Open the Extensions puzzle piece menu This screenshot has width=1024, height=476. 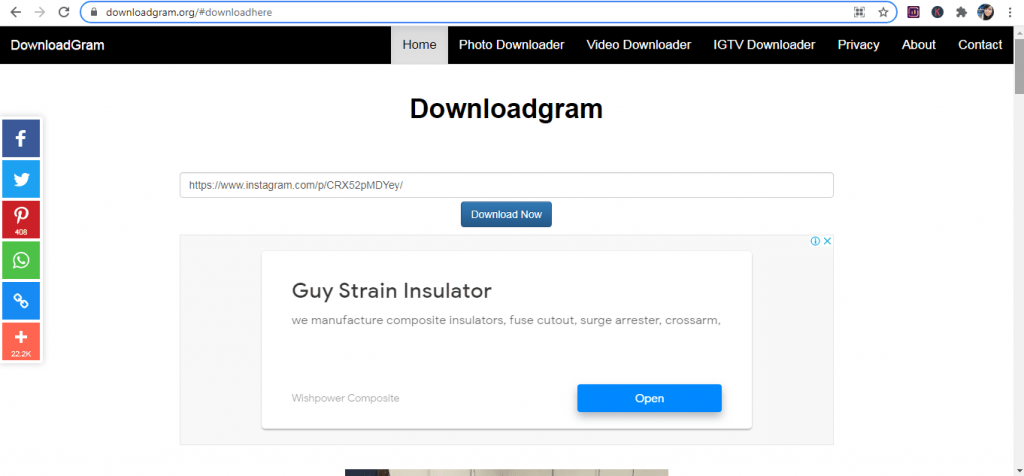click(x=961, y=12)
